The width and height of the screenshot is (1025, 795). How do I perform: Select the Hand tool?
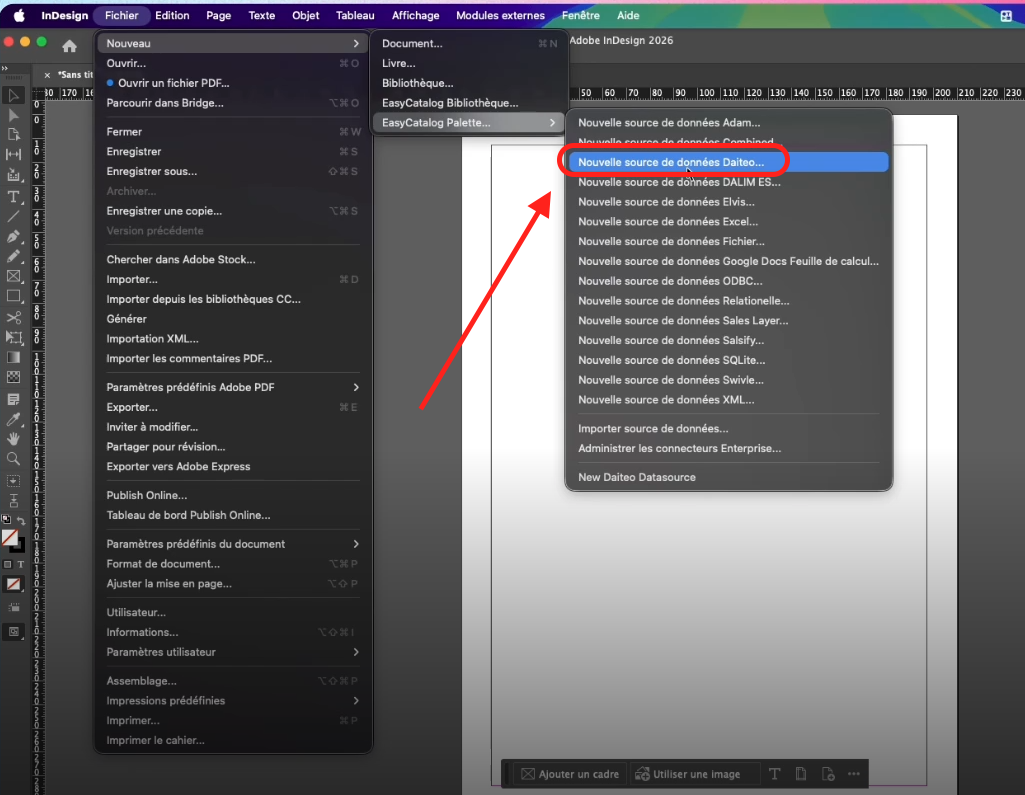click(13, 439)
